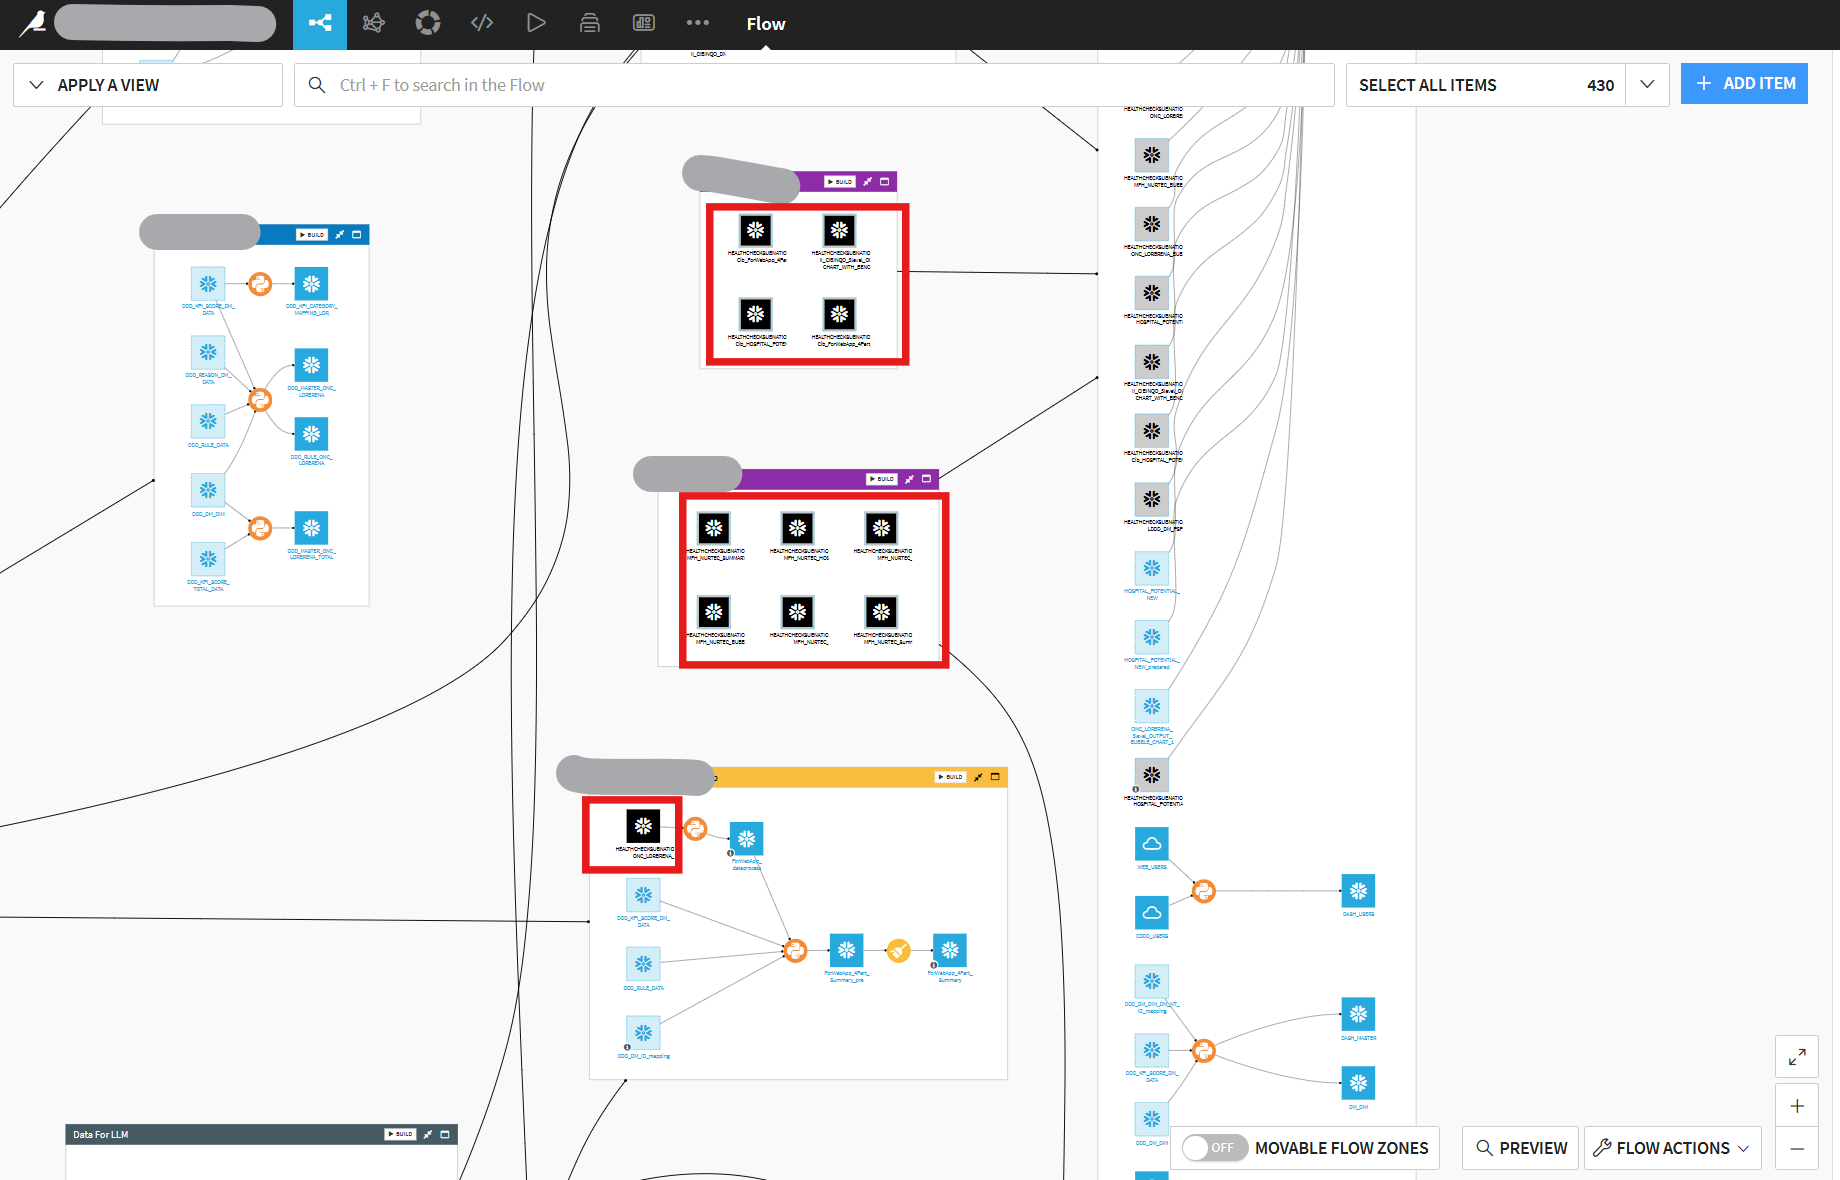
Task: Toggle Movable Flow Zones switch
Action: coord(1213,1148)
